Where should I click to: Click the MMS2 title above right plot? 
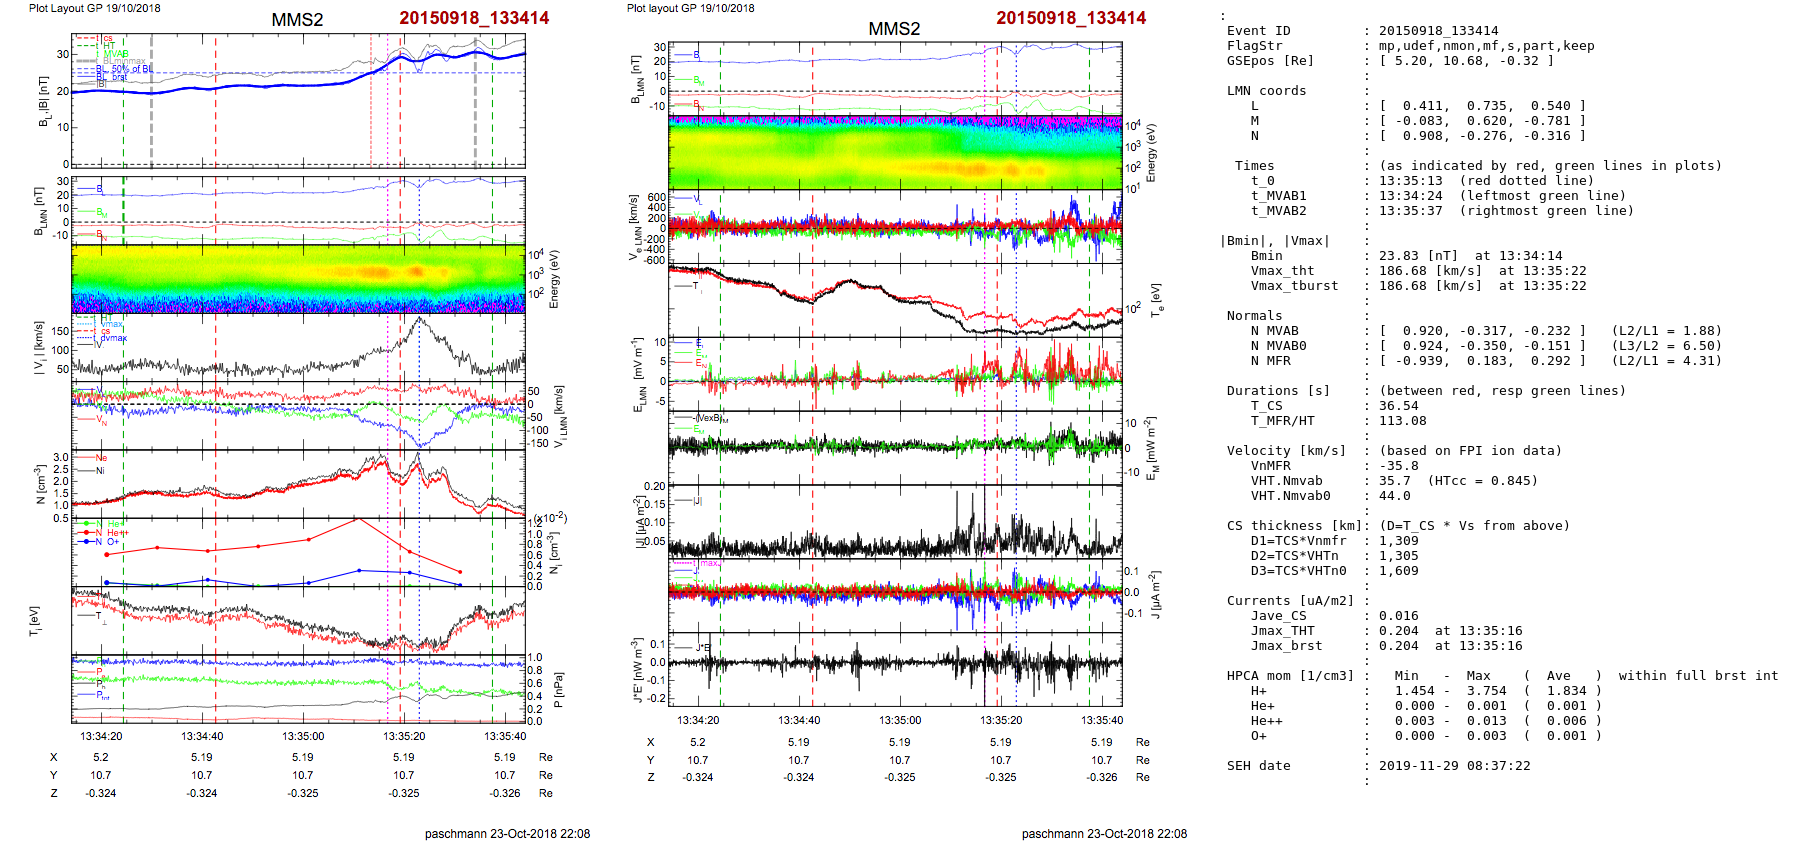(x=893, y=29)
